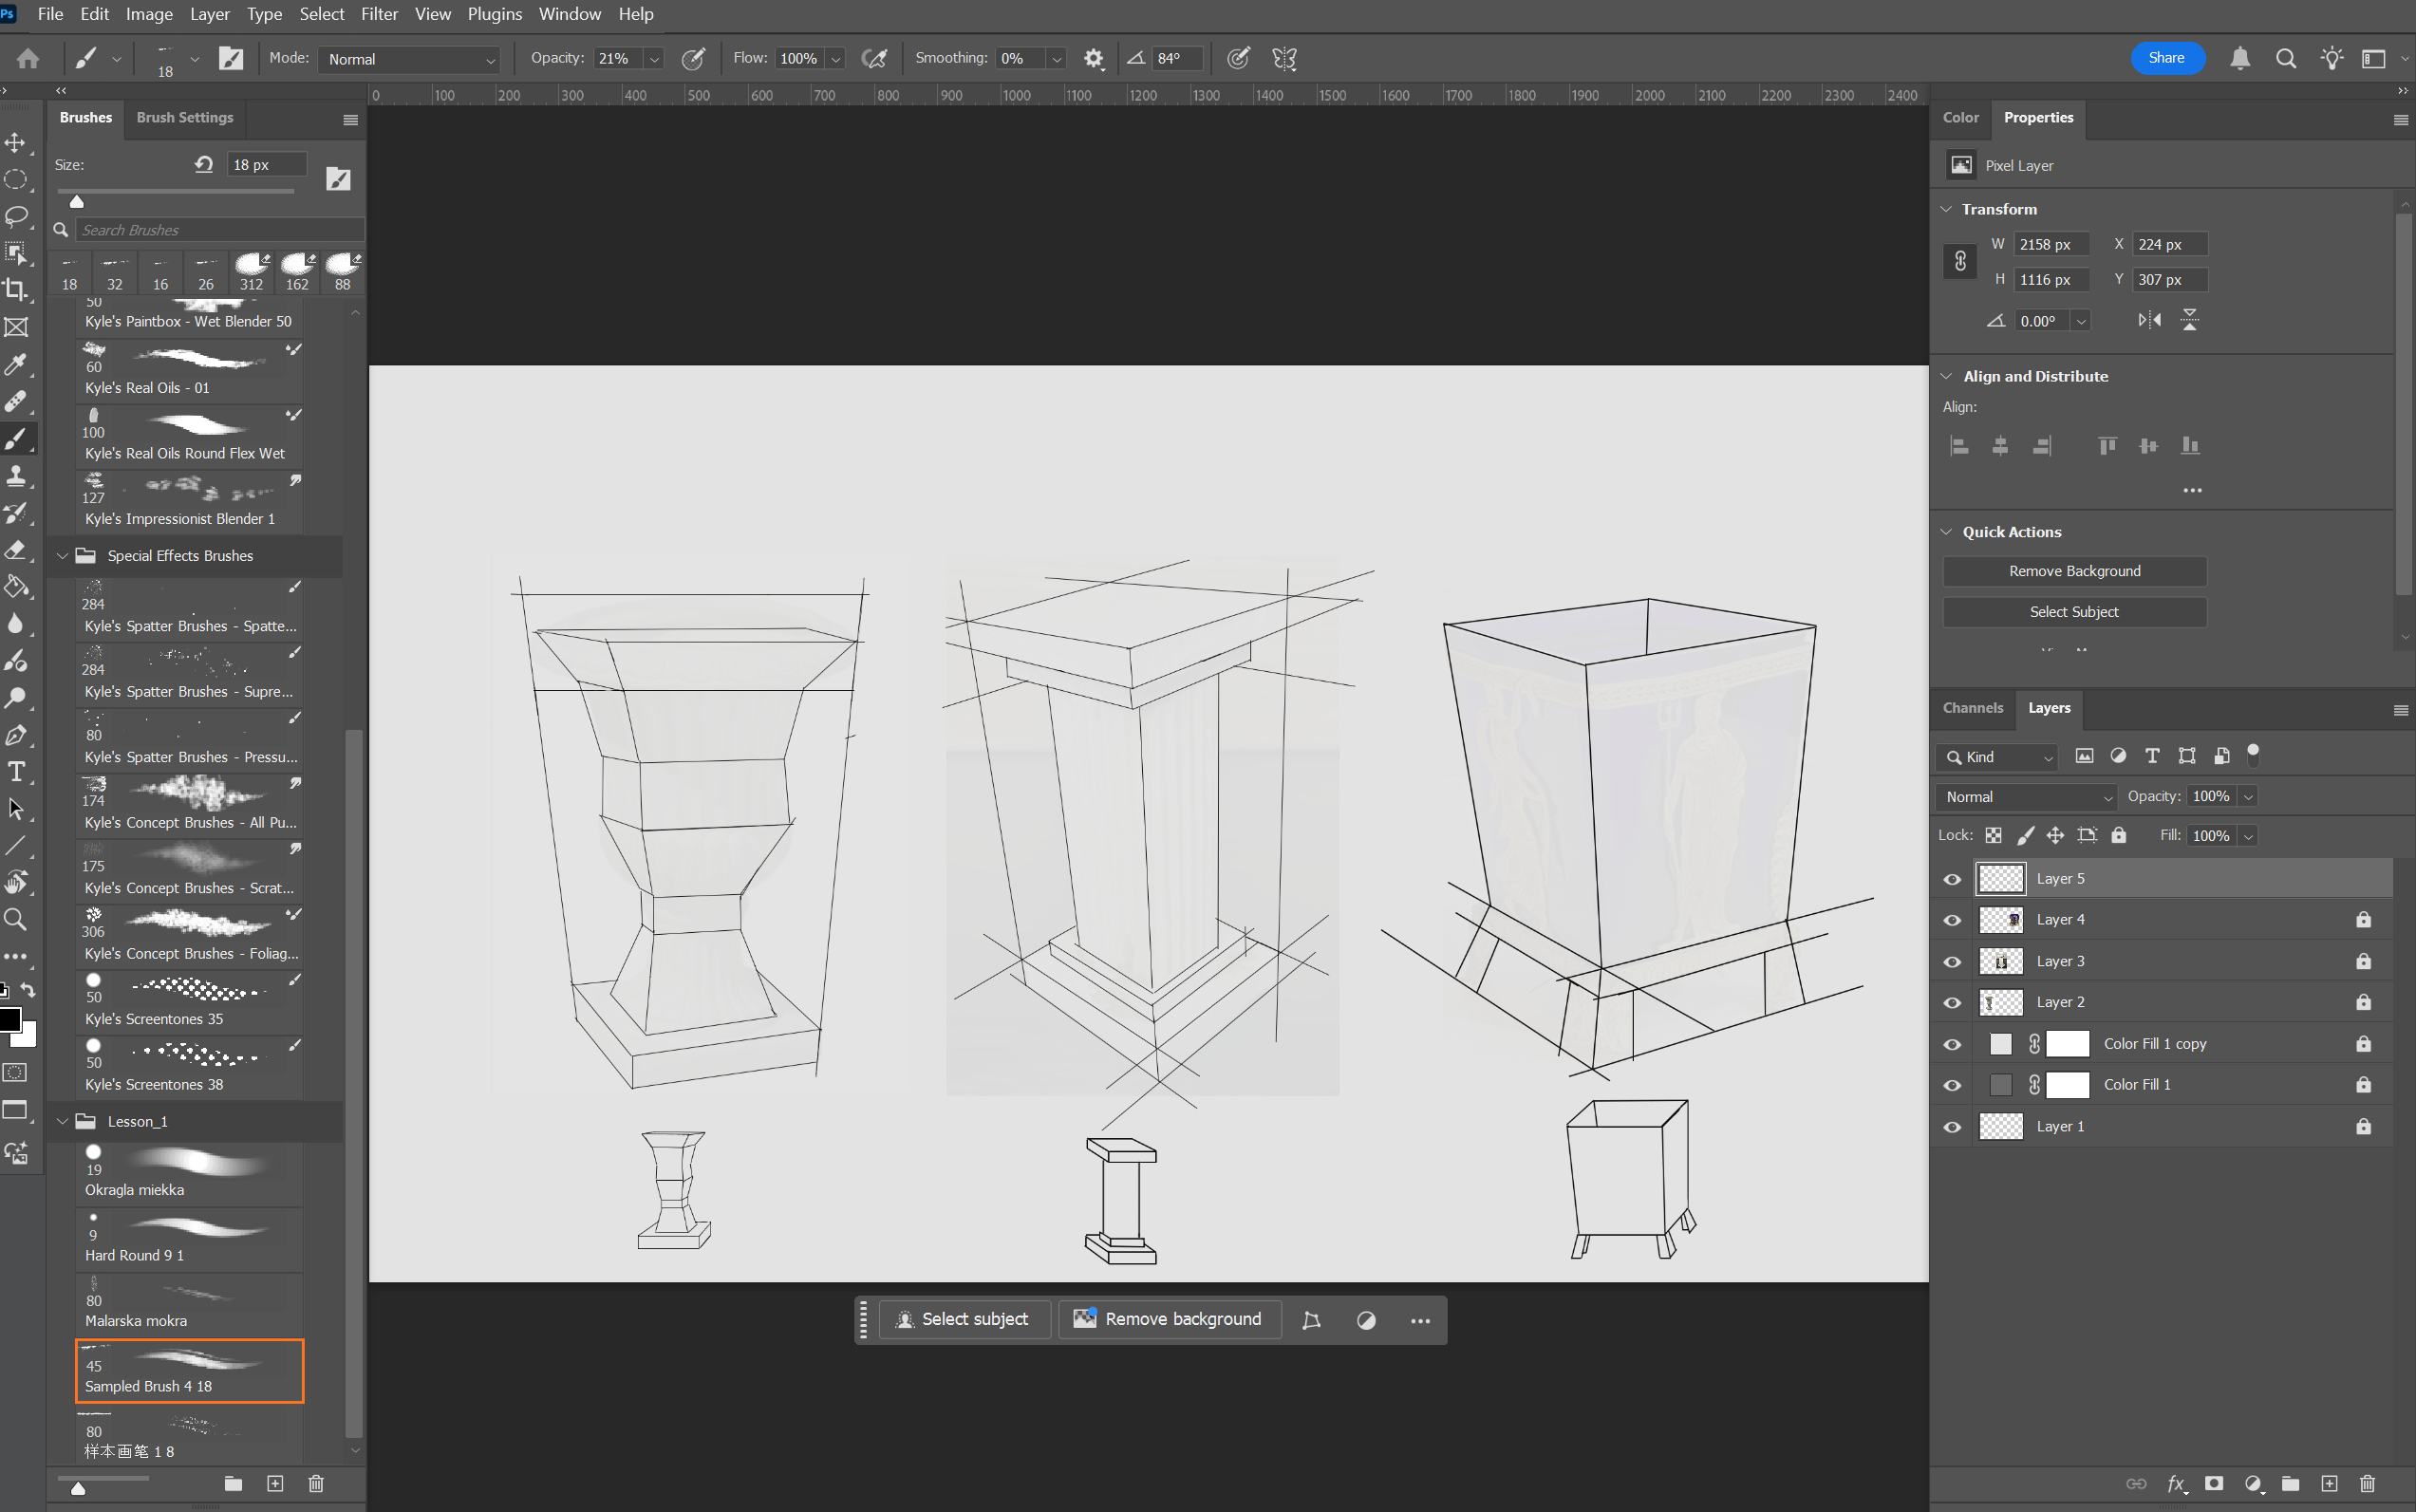The width and height of the screenshot is (2416, 1512).
Task: Click the blue Share button
Action: pyautogui.click(x=2166, y=58)
